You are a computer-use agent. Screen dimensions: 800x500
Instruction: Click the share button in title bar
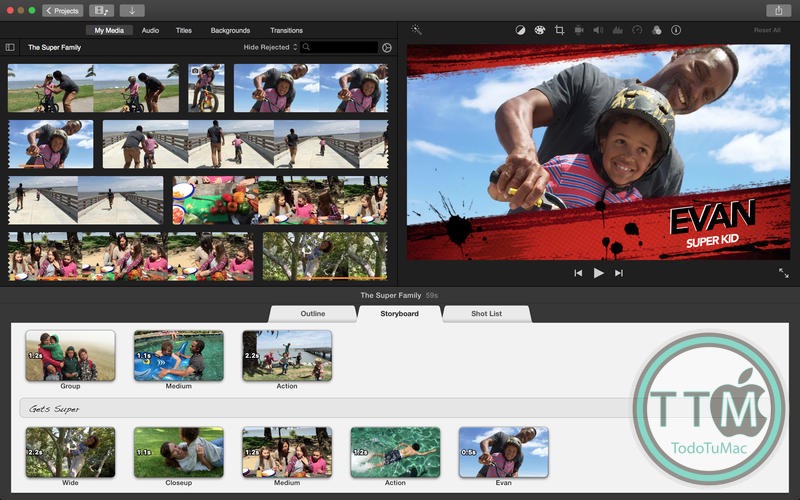pyautogui.click(x=778, y=10)
